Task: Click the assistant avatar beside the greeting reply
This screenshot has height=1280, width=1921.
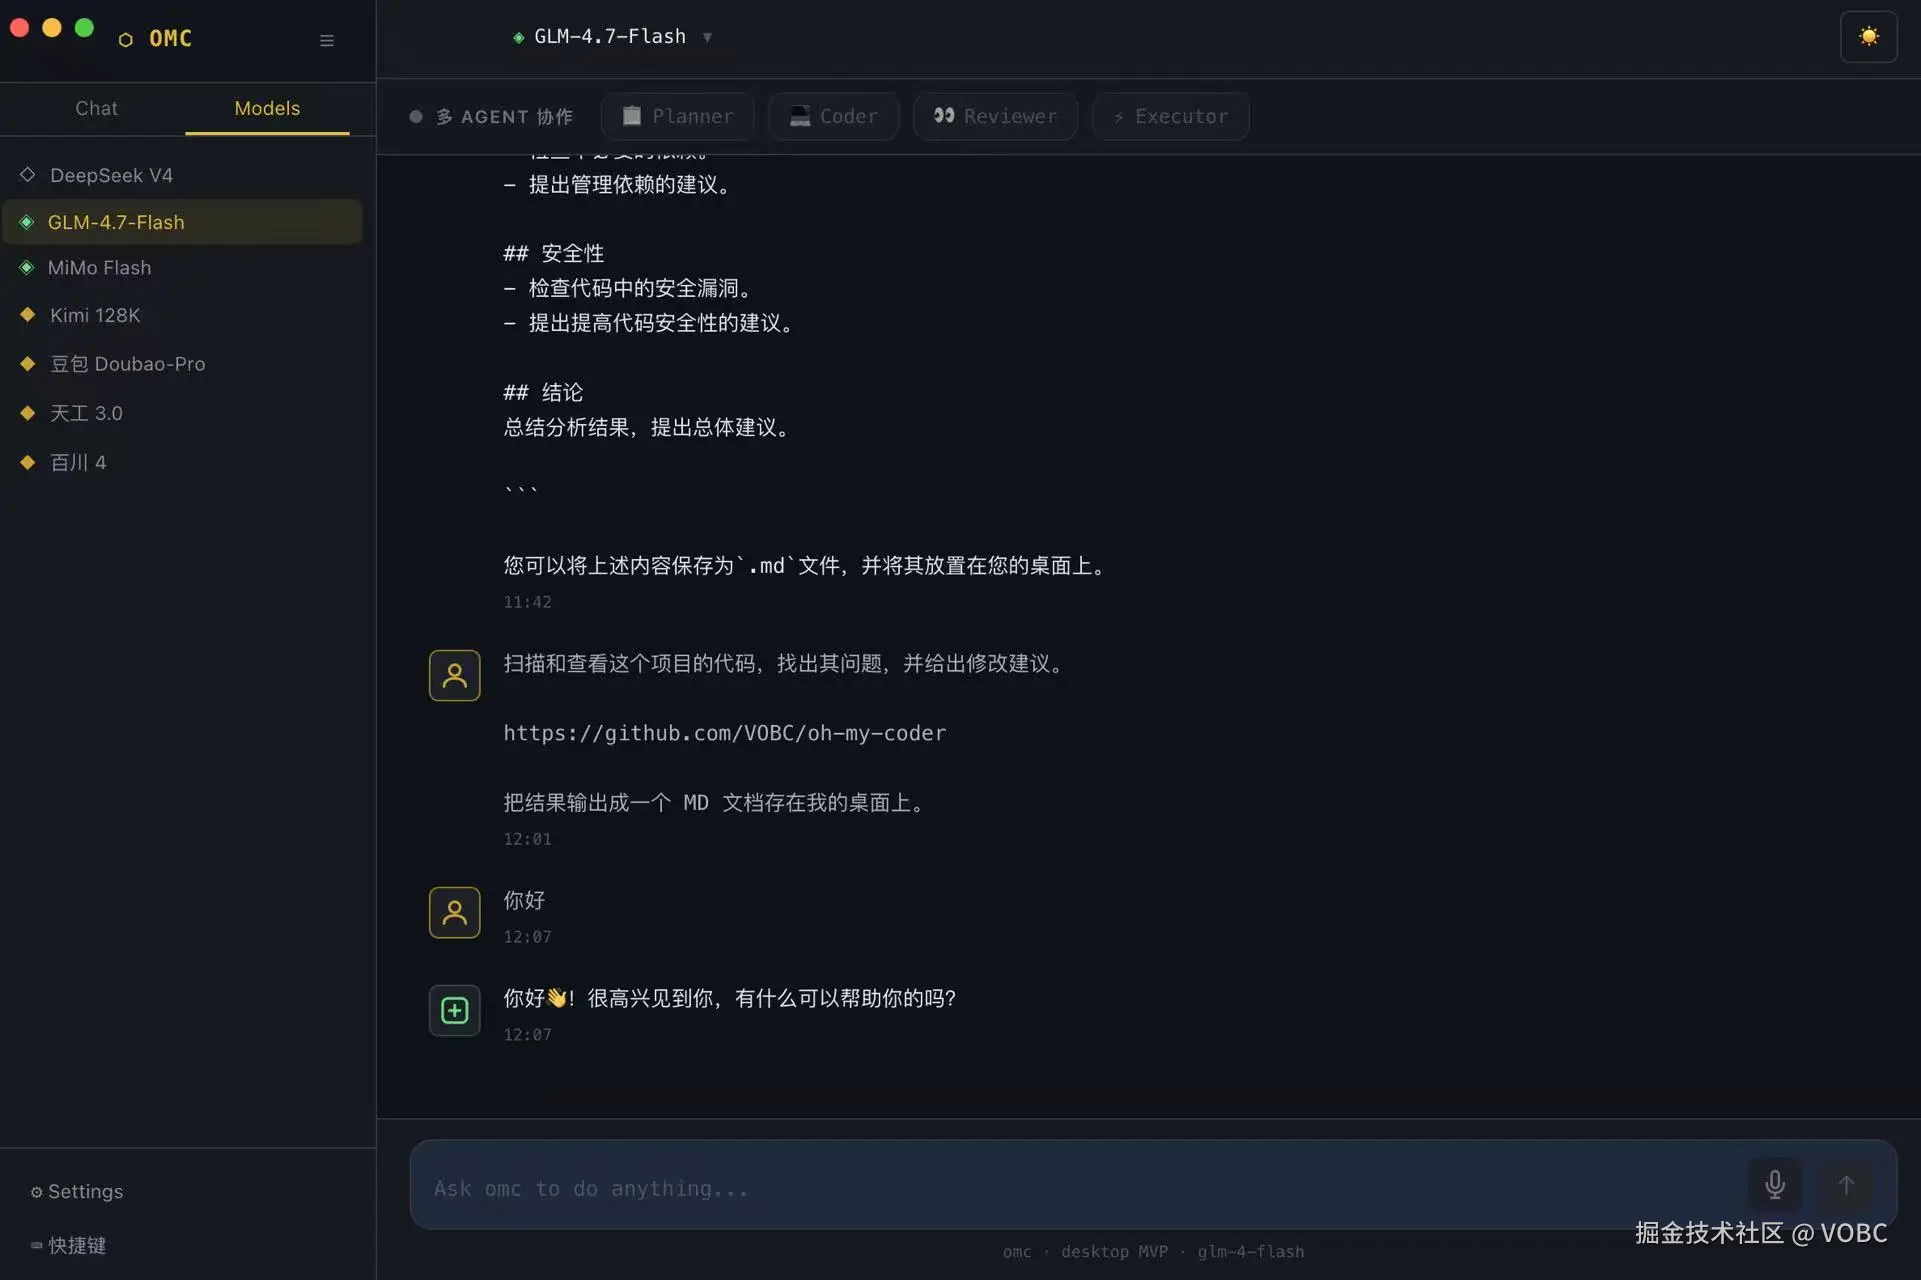Action: (455, 1011)
